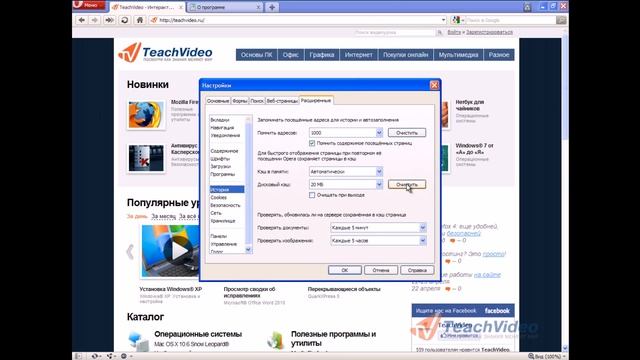Confirm settings with OK button
Image resolution: width=640 pixels, height=360 pixels.
(x=344, y=270)
